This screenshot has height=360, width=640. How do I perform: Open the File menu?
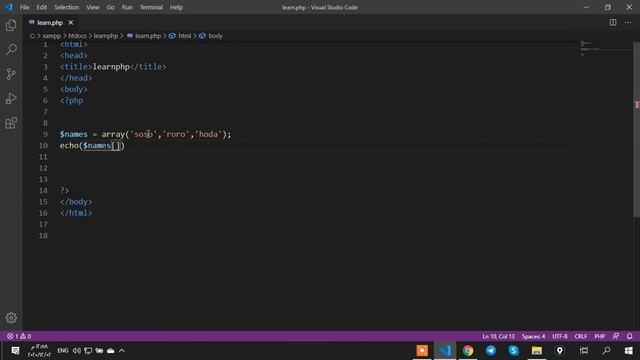pos(24,7)
